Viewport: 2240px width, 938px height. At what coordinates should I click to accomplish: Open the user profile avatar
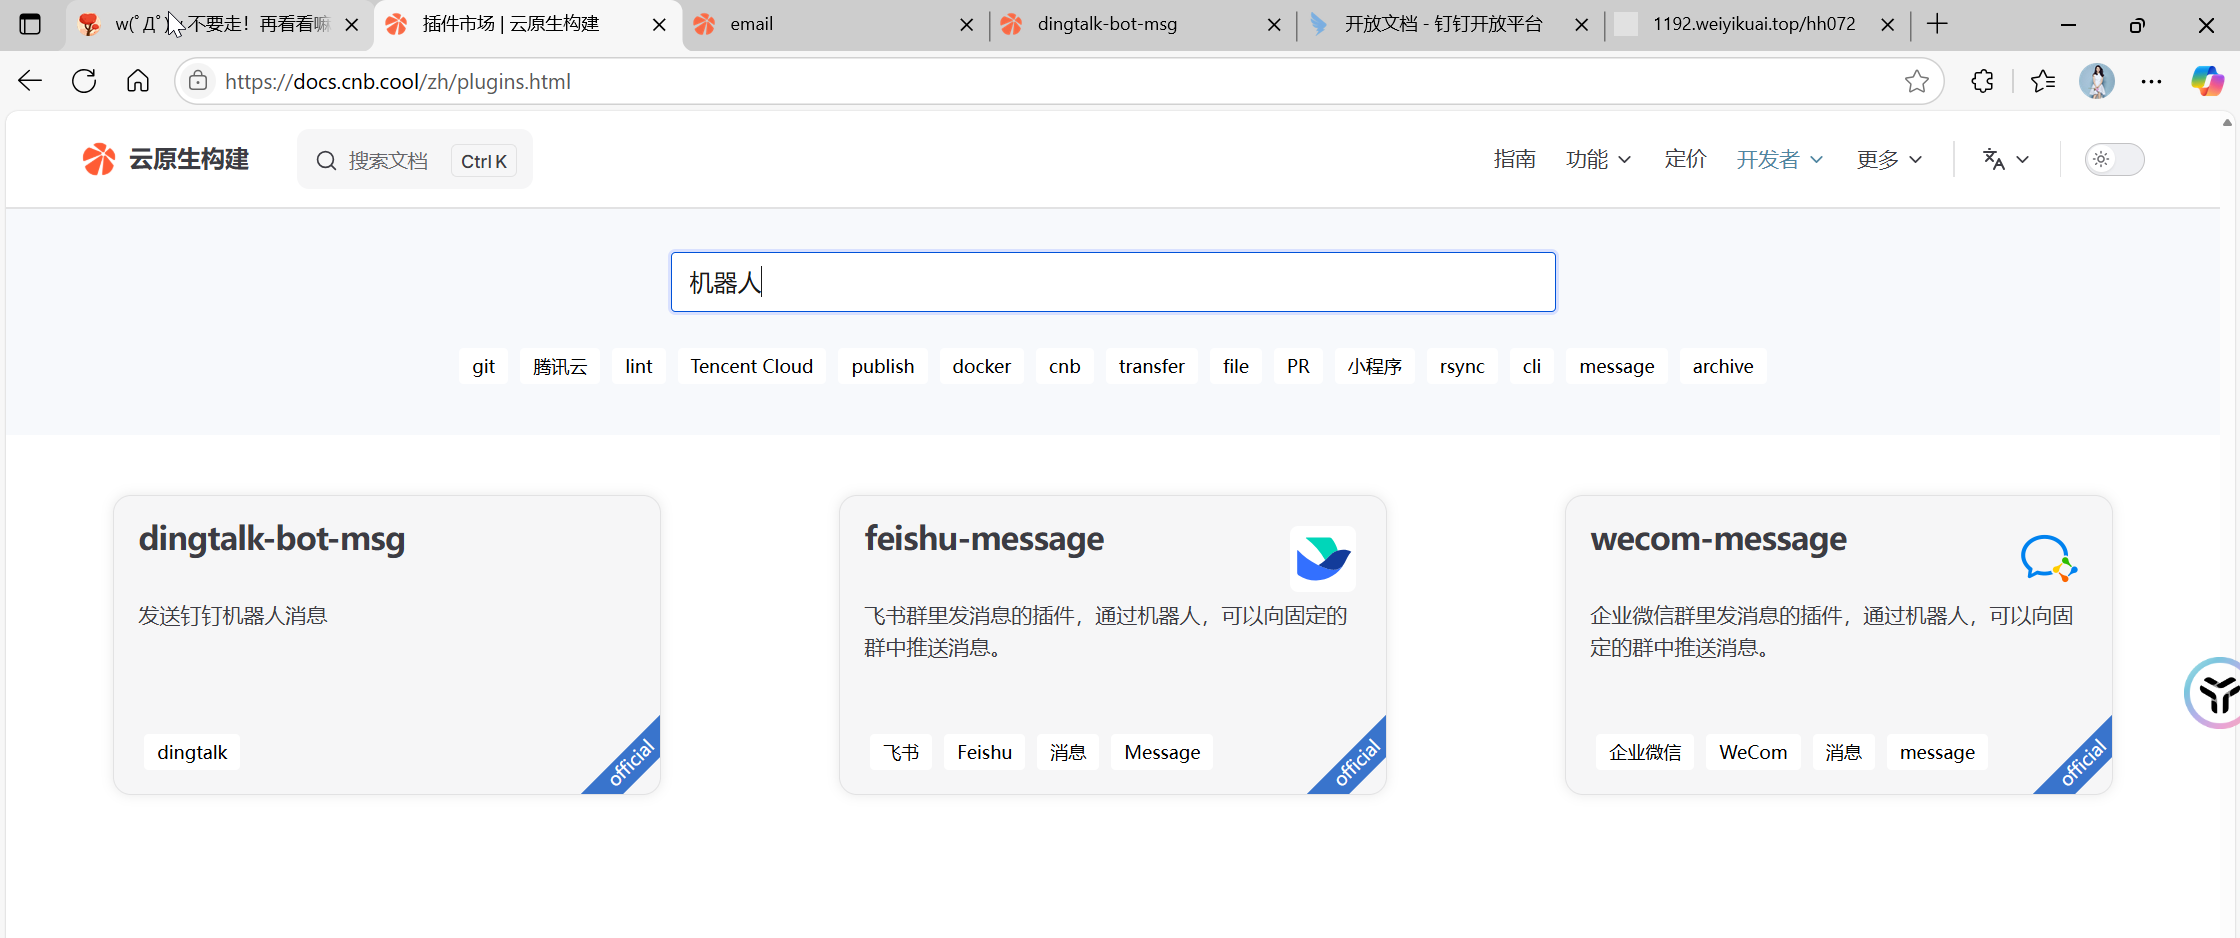click(2097, 81)
